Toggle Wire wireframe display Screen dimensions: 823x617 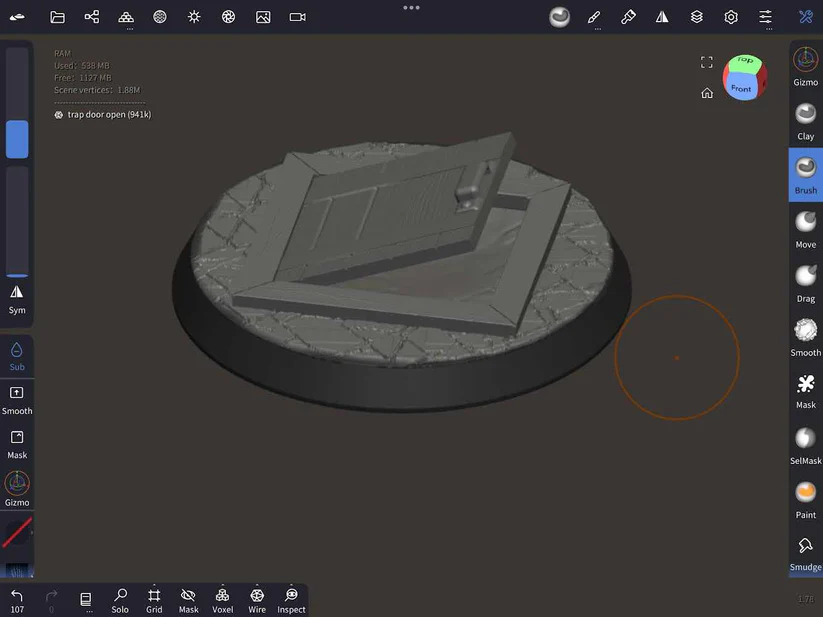(x=257, y=601)
